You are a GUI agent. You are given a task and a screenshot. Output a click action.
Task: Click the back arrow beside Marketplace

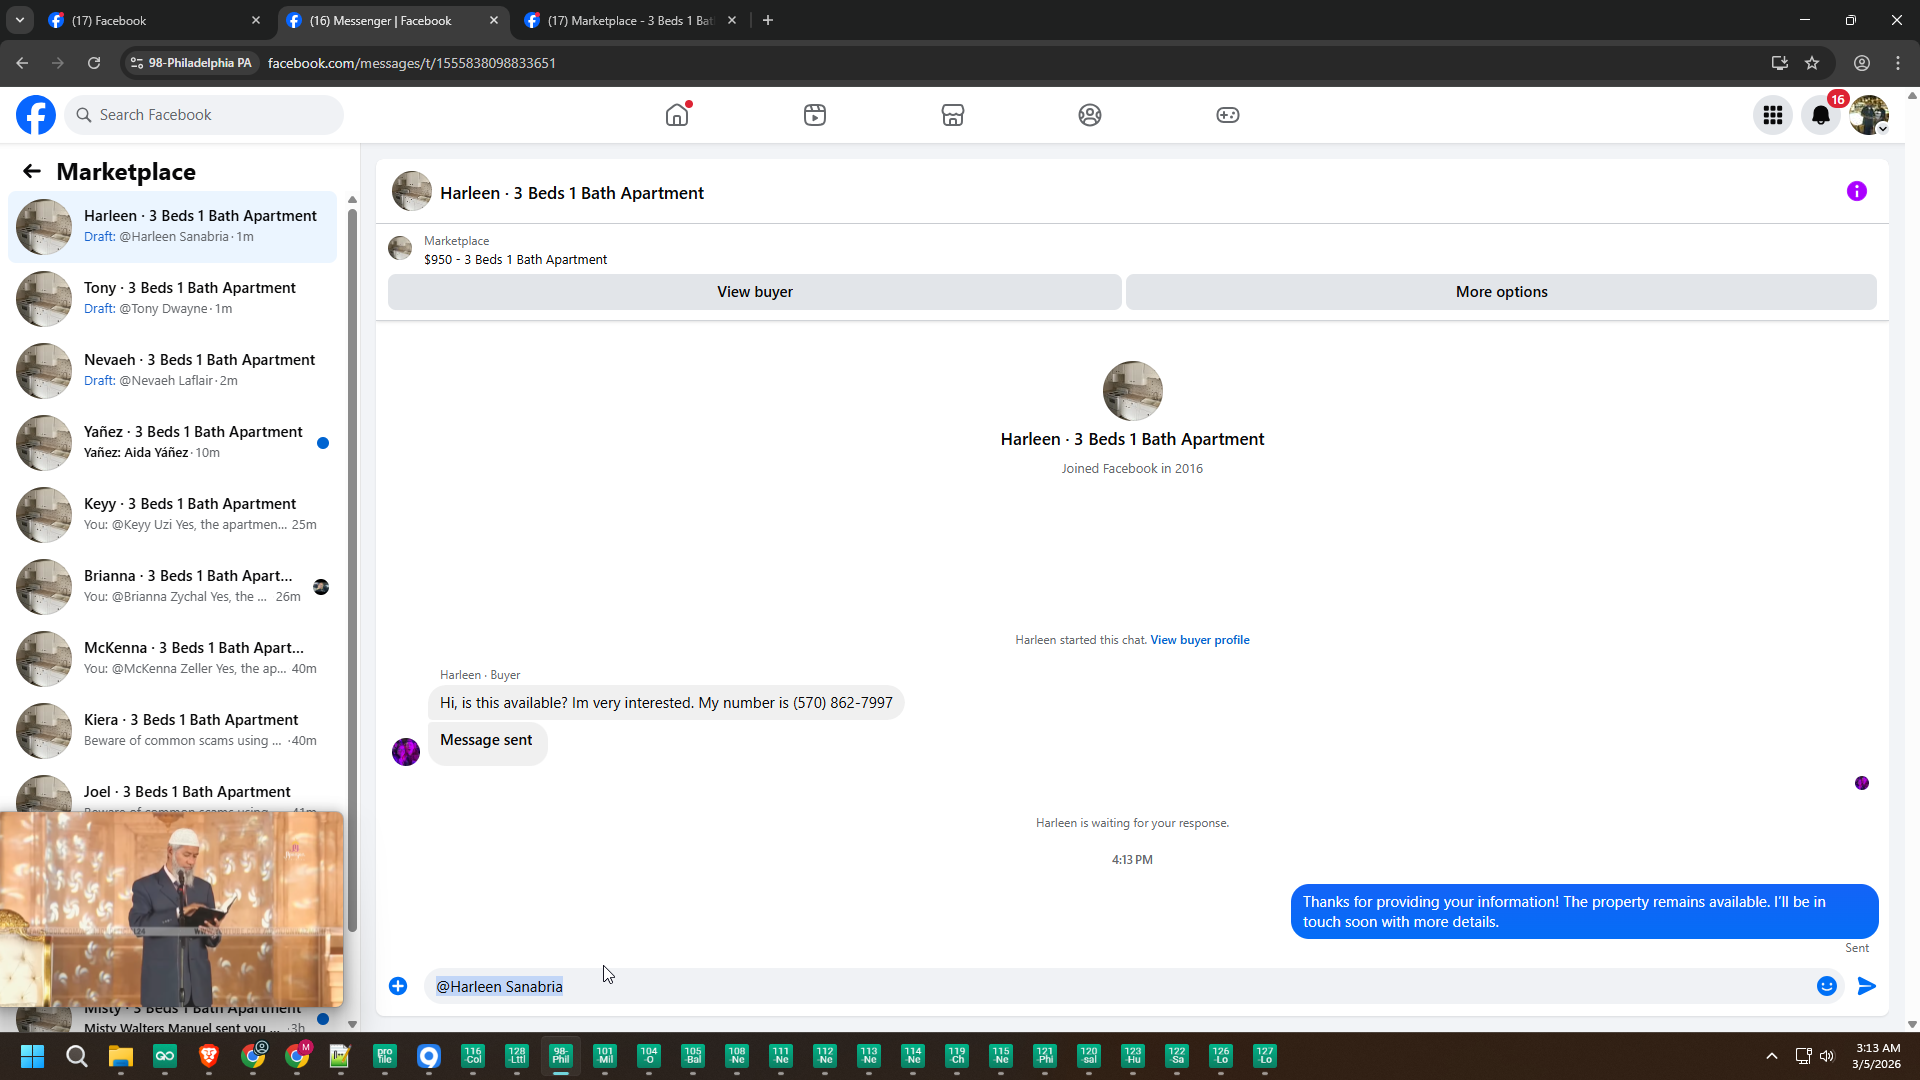click(x=32, y=172)
